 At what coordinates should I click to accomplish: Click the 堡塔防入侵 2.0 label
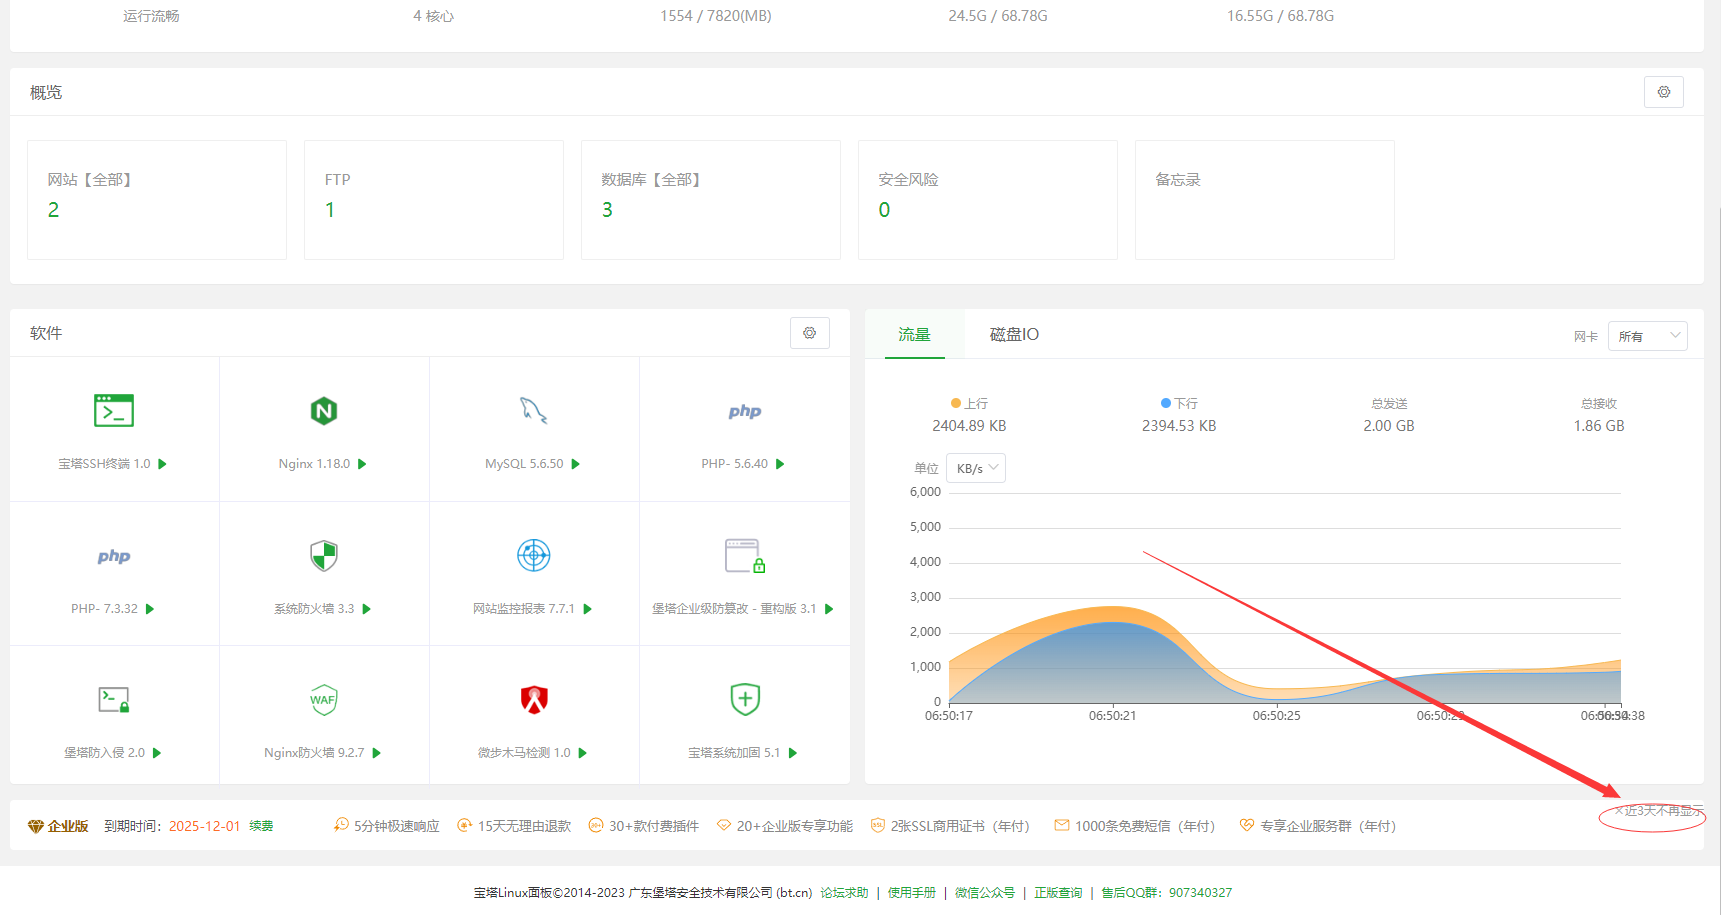pyautogui.click(x=105, y=753)
